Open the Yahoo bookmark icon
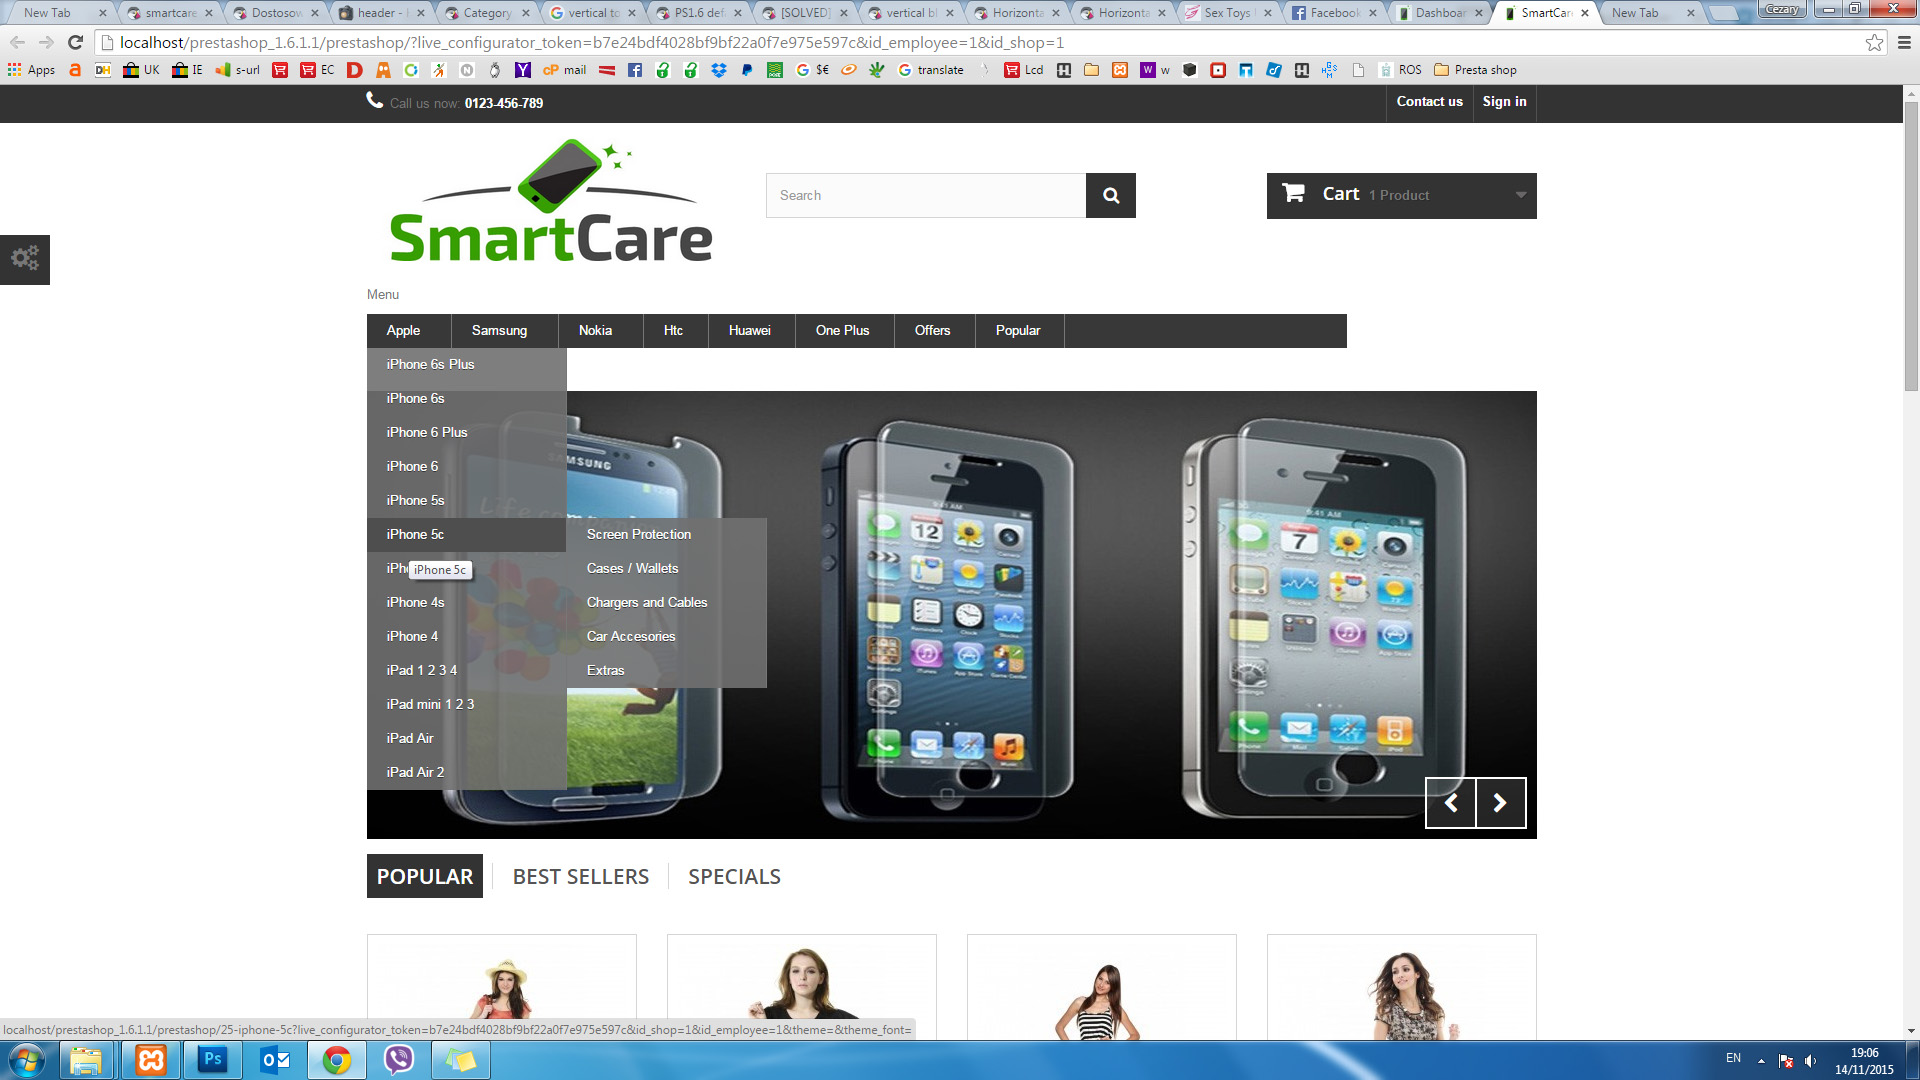This screenshot has height=1080, width=1920. tap(523, 70)
